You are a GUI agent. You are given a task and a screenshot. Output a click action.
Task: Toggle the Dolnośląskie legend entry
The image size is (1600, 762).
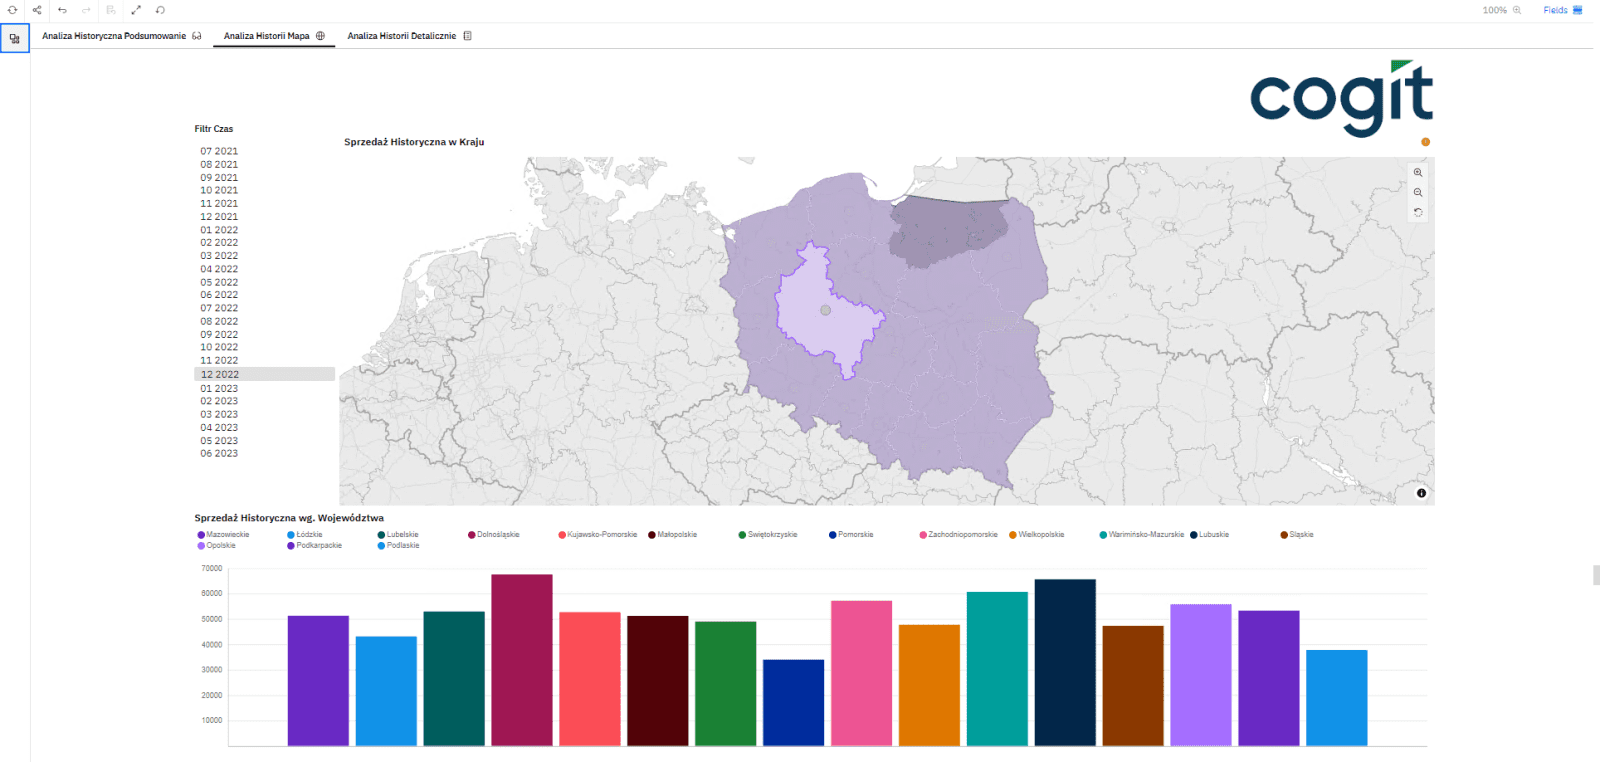[x=497, y=535]
